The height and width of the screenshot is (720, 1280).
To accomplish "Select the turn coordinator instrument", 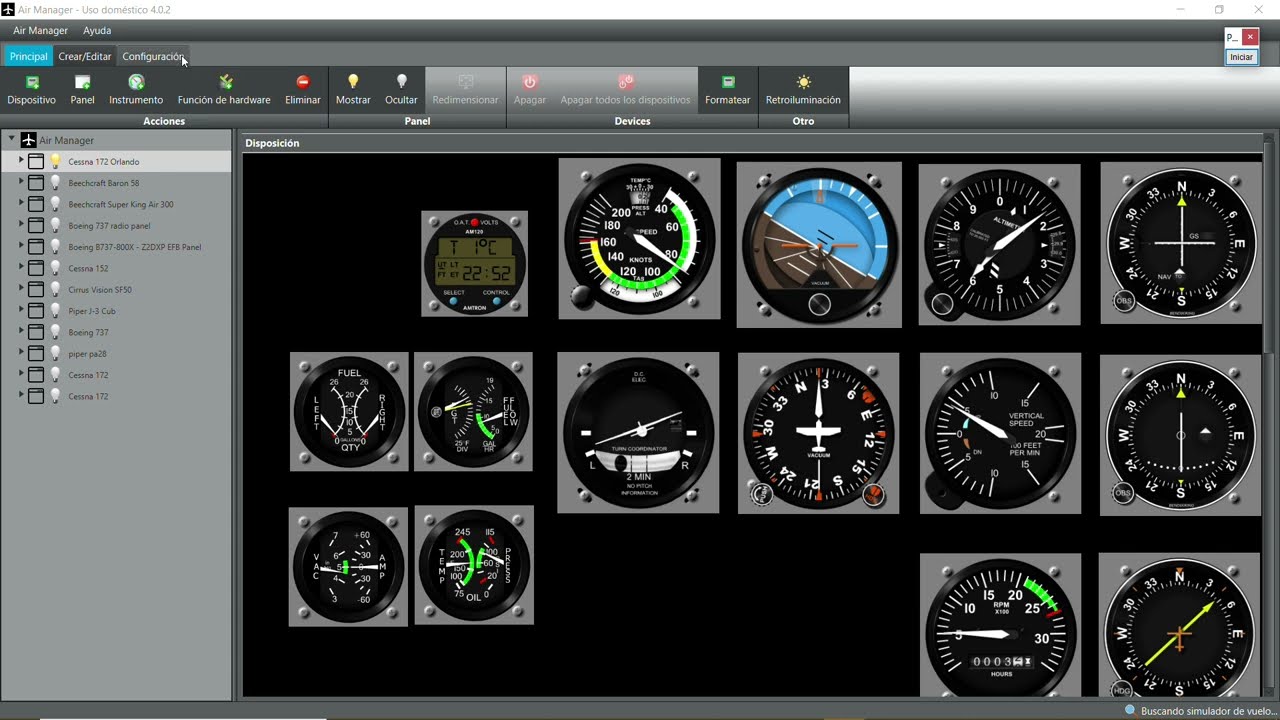I will pos(638,433).
